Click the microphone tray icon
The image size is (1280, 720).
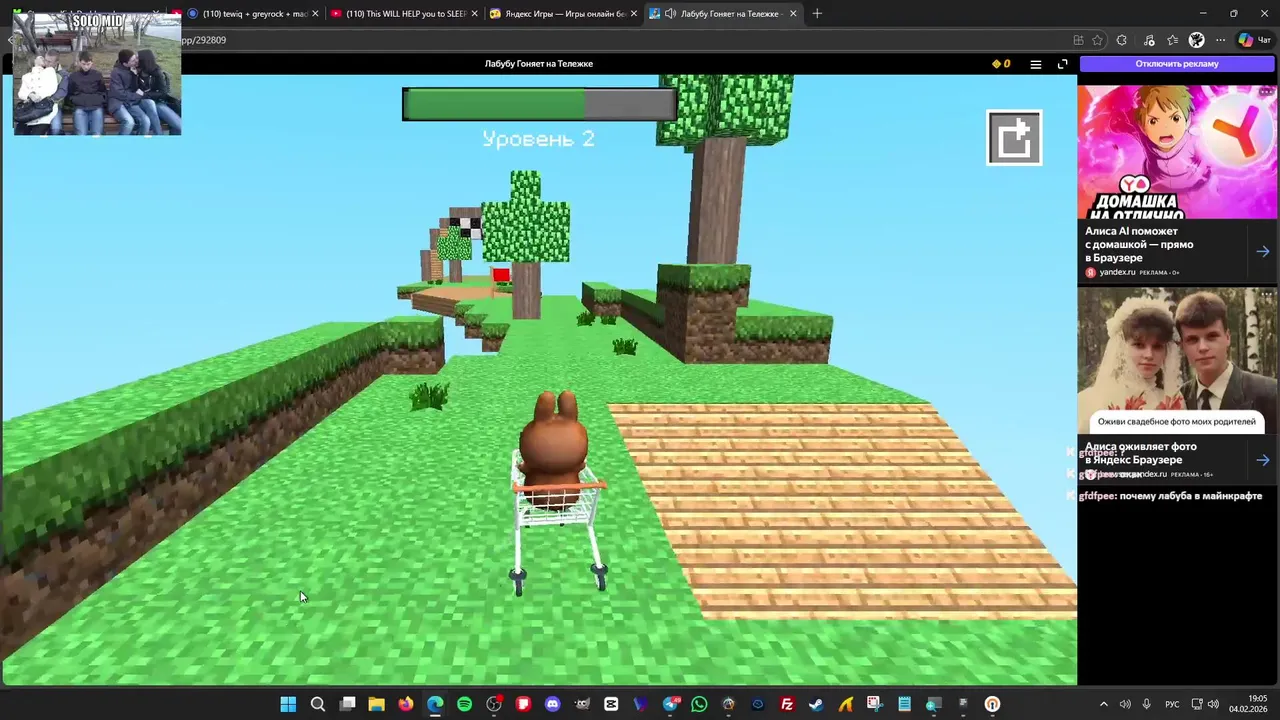click(1146, 704)
